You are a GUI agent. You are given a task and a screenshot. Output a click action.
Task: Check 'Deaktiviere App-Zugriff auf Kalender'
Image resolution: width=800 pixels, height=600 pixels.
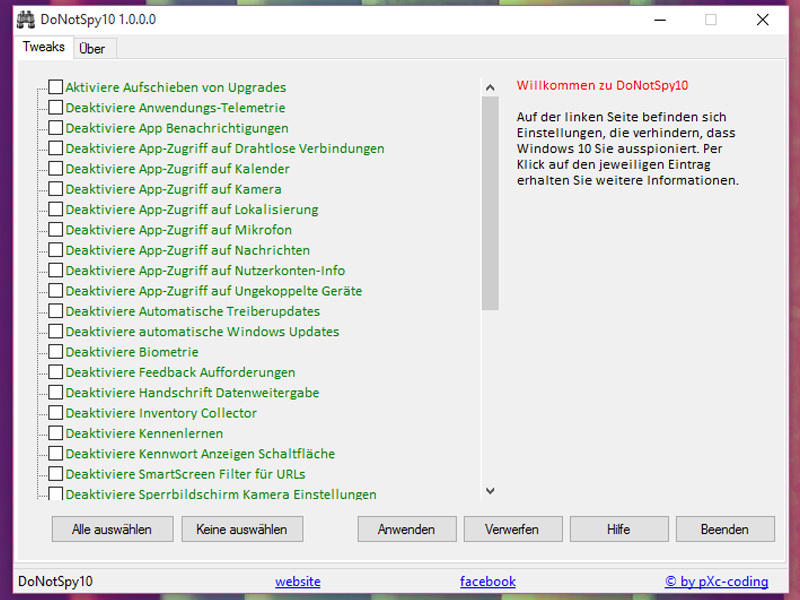56,168
